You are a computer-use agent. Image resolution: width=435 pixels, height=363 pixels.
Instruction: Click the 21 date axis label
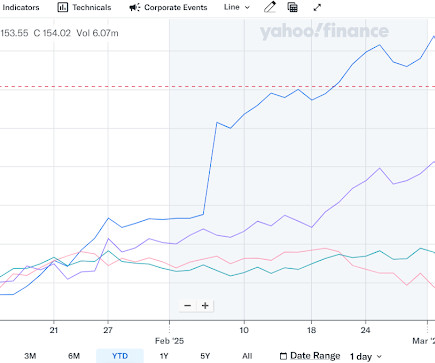point(54,330)
